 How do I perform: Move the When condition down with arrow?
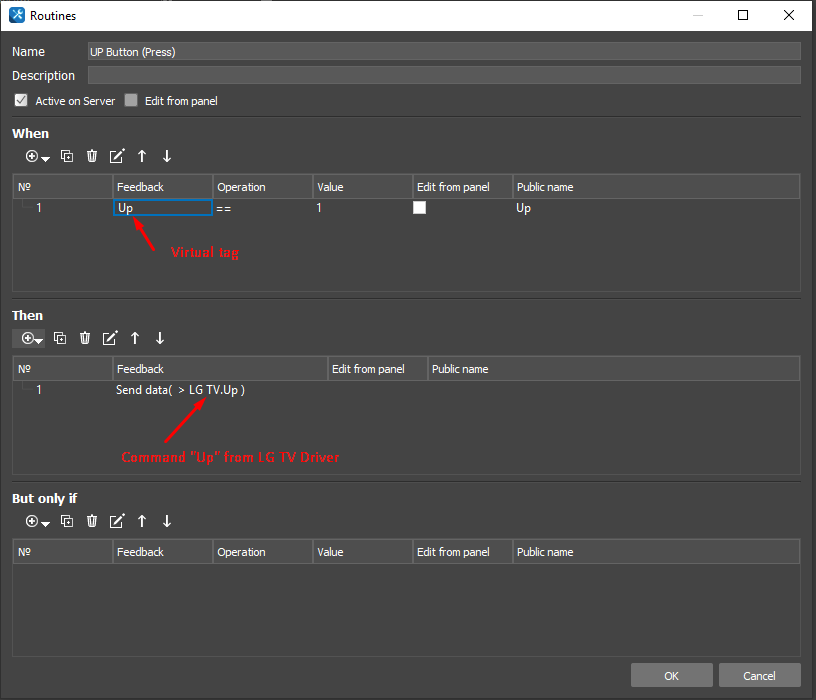167,156
